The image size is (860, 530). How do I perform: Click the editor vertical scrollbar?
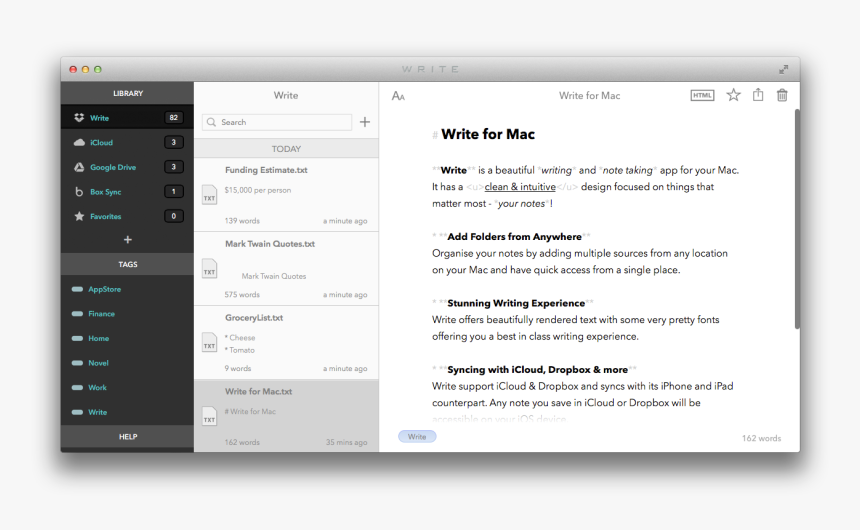pos(797,219)
